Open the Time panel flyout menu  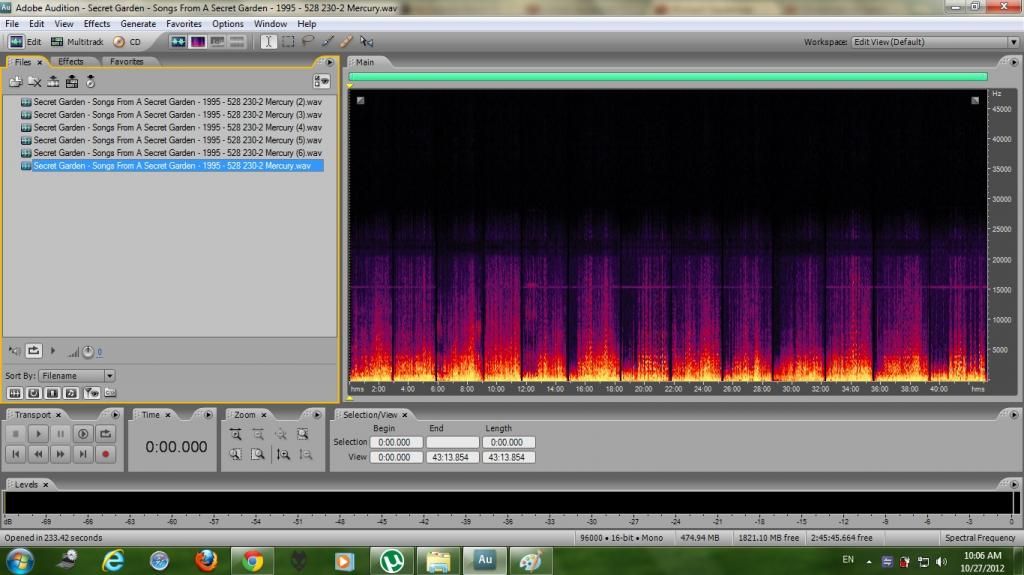pos(208,415)
